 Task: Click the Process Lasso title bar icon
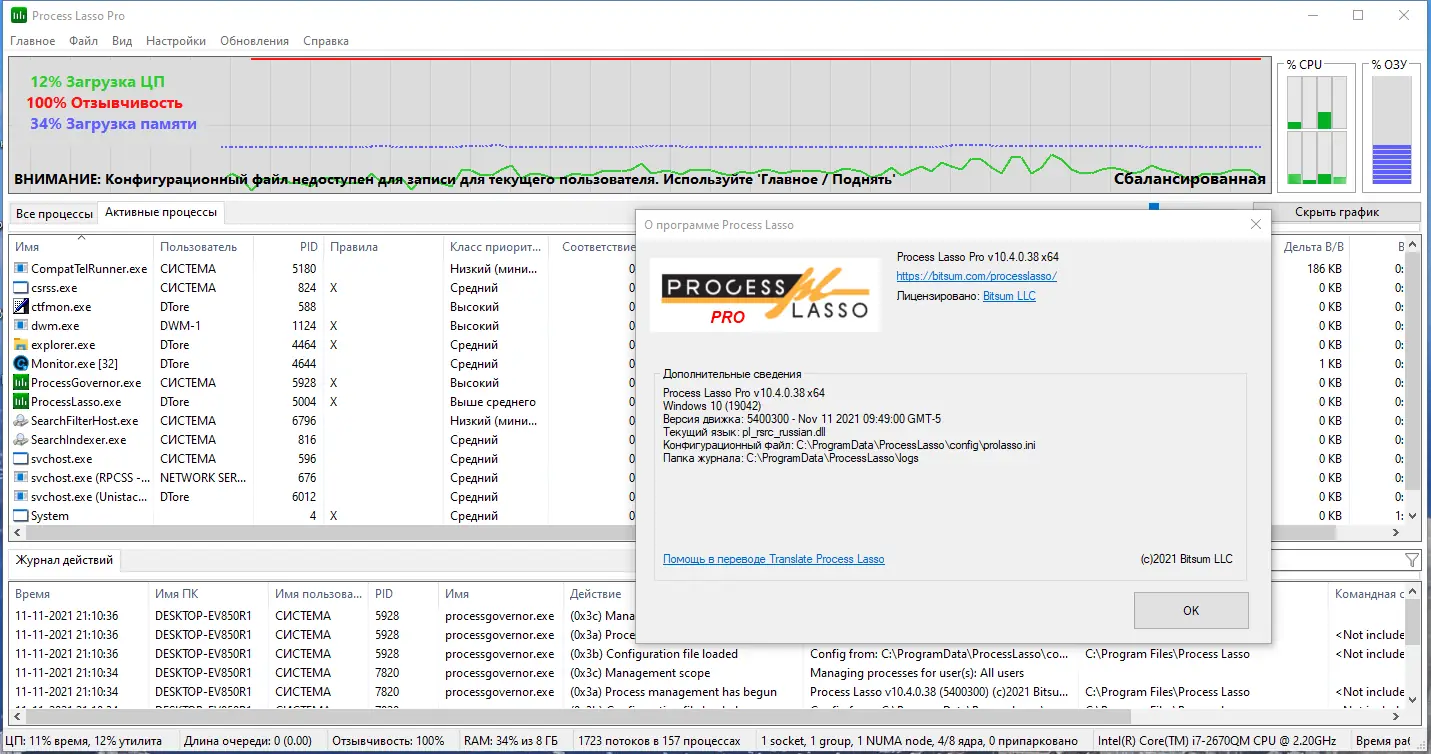coord(19,16)
